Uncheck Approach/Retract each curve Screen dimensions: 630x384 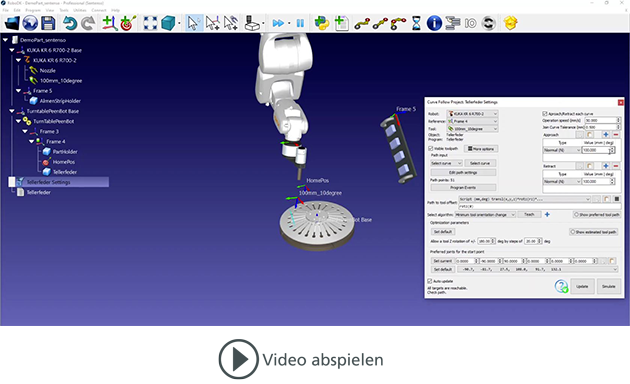[x=545, y=114]
